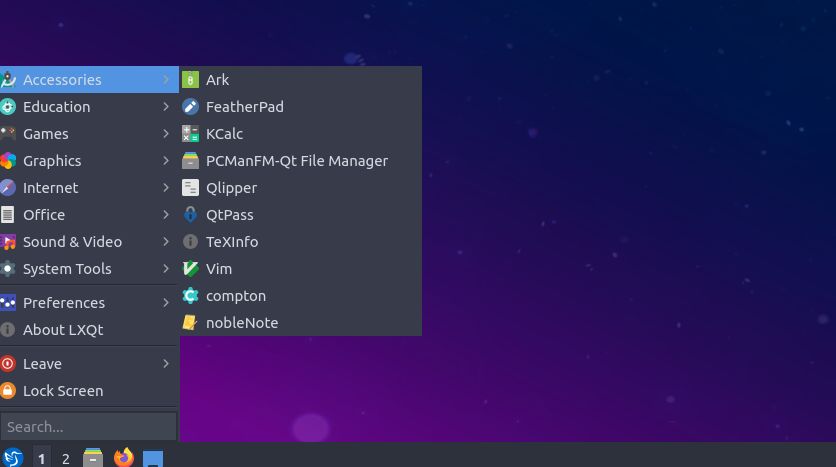Launch the FeatherPad text entry
This screenshot has width=836, height=467.
pyautogui.click(x=245, y=107)
